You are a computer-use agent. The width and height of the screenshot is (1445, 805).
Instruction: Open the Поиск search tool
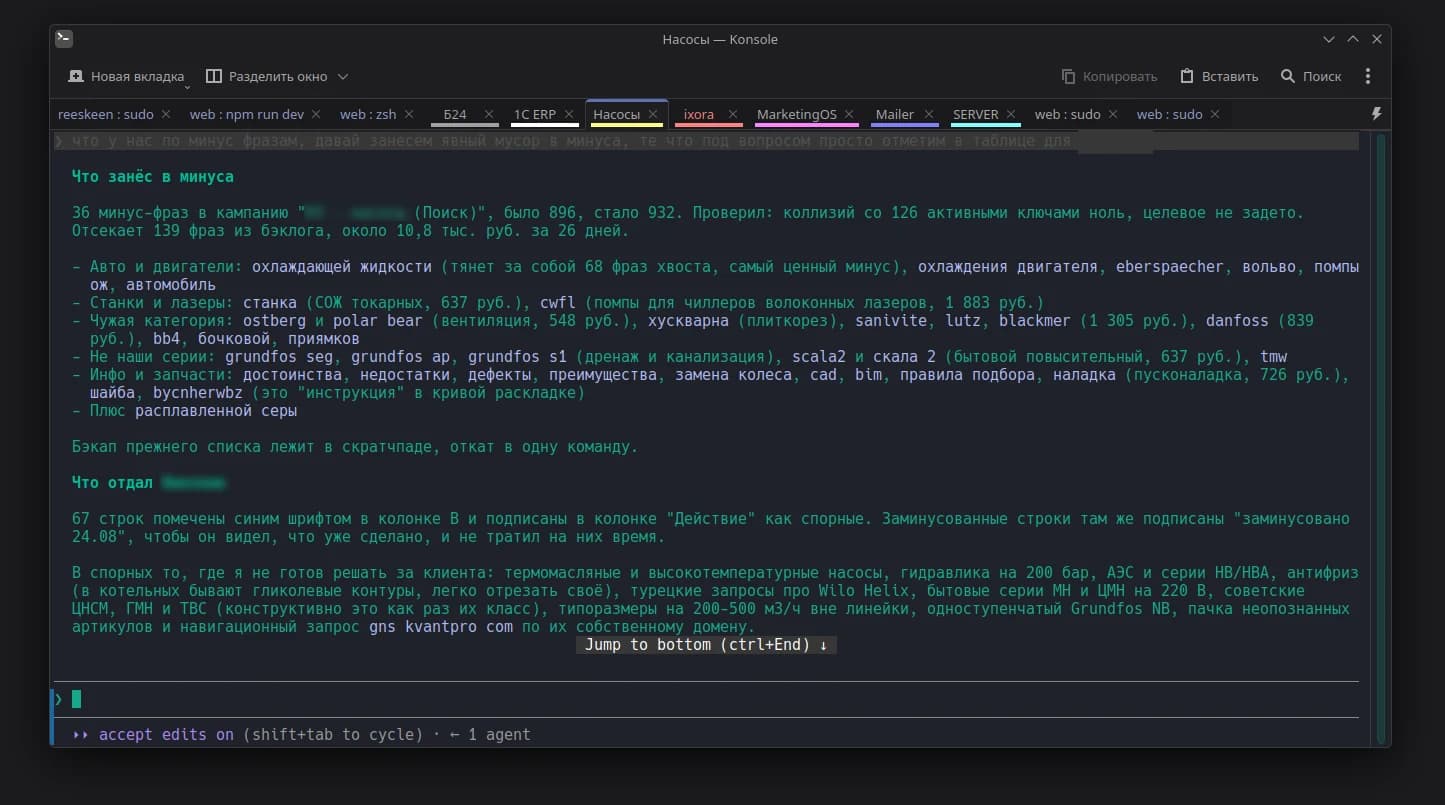click(1311, 76)
